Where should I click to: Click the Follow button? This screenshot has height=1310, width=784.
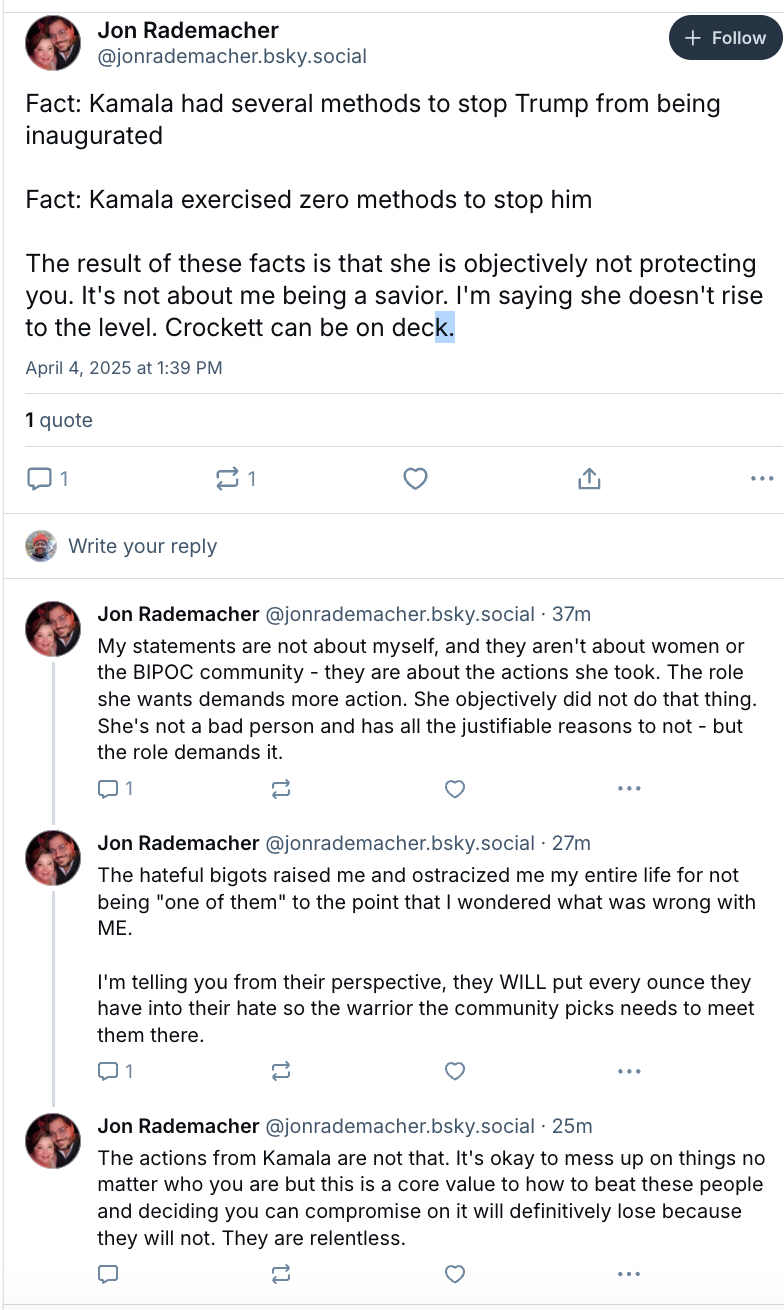724,38
